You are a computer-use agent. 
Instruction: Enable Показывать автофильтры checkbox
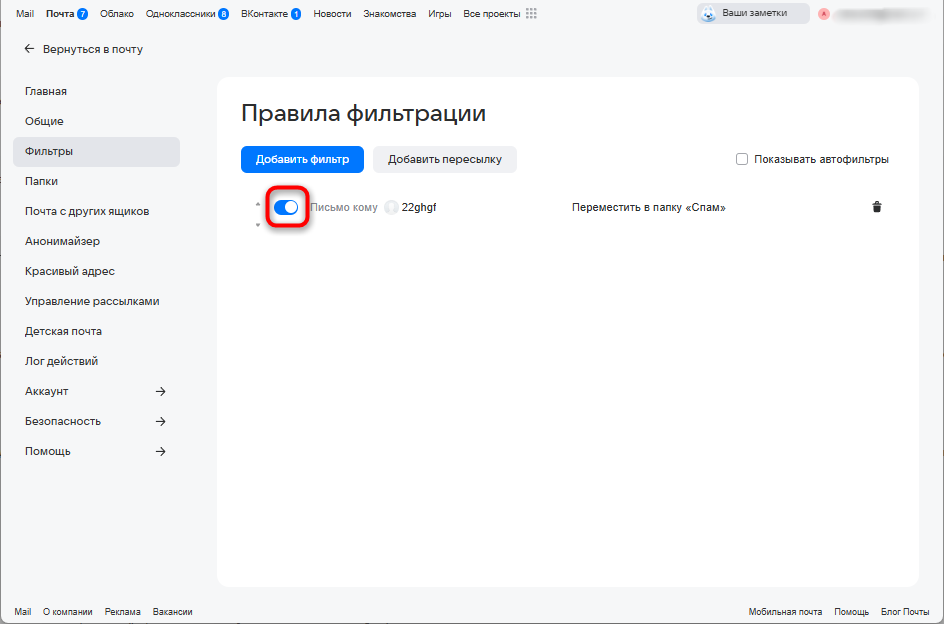[742, 159]
